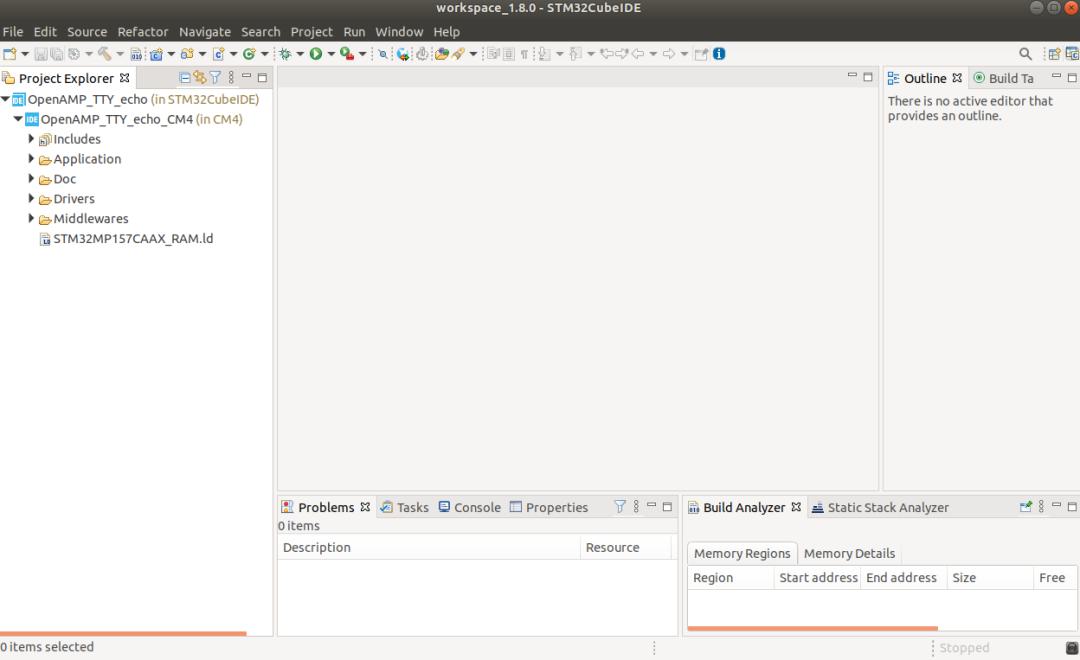Open the Window menu
1080x660 pixels.
click(399, 32)
